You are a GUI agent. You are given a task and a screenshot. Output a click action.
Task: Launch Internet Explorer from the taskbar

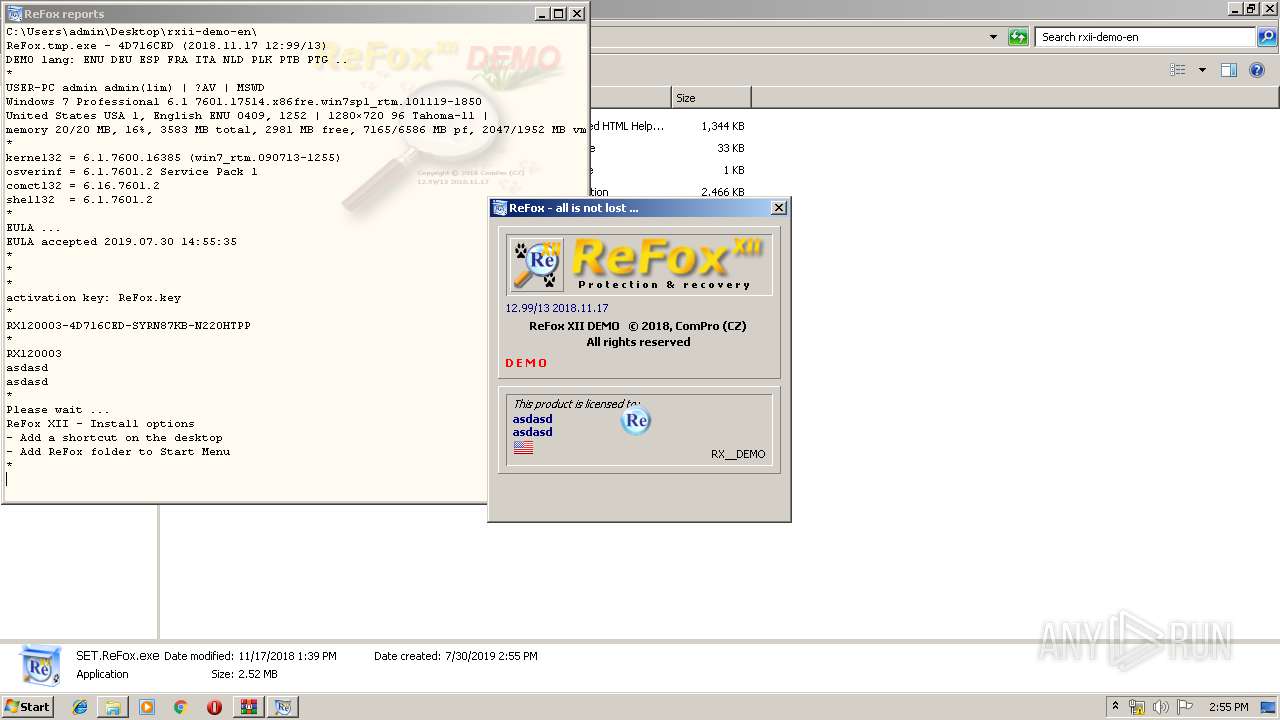[x=80, y=707]
